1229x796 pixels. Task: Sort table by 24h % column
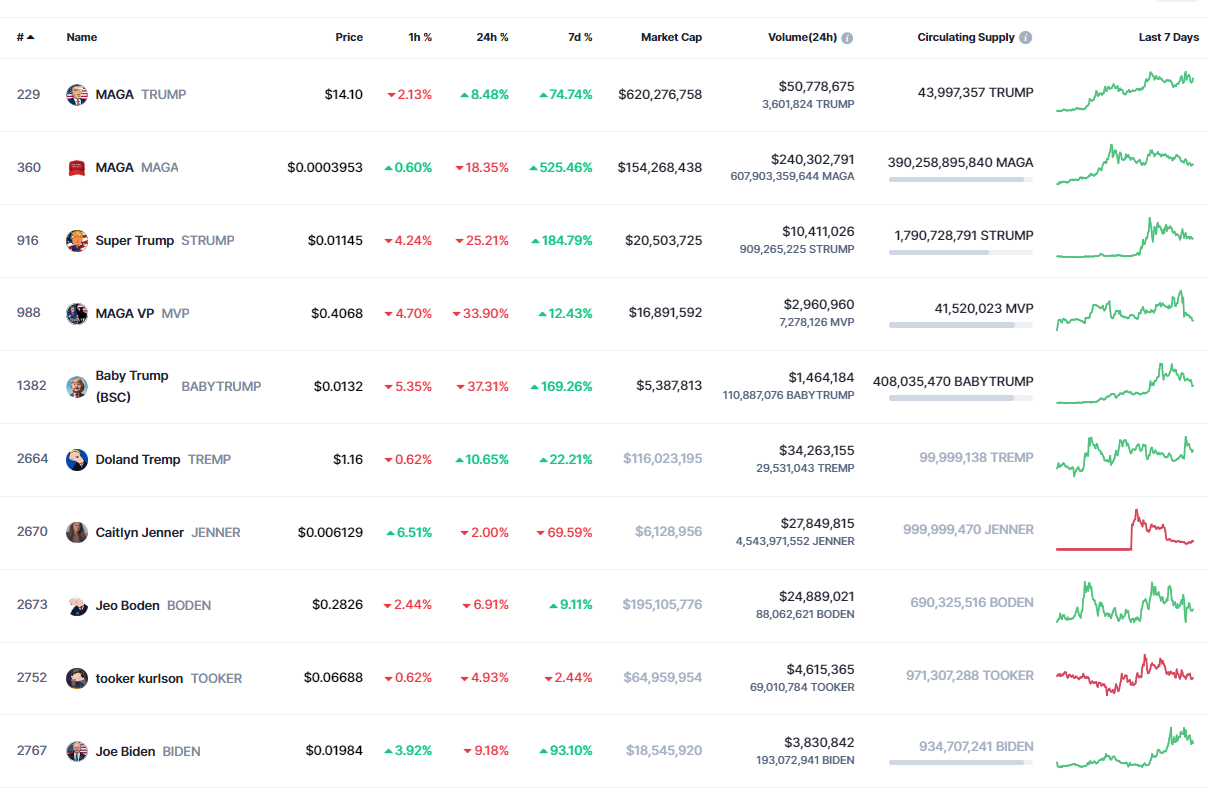pos(492,38)
